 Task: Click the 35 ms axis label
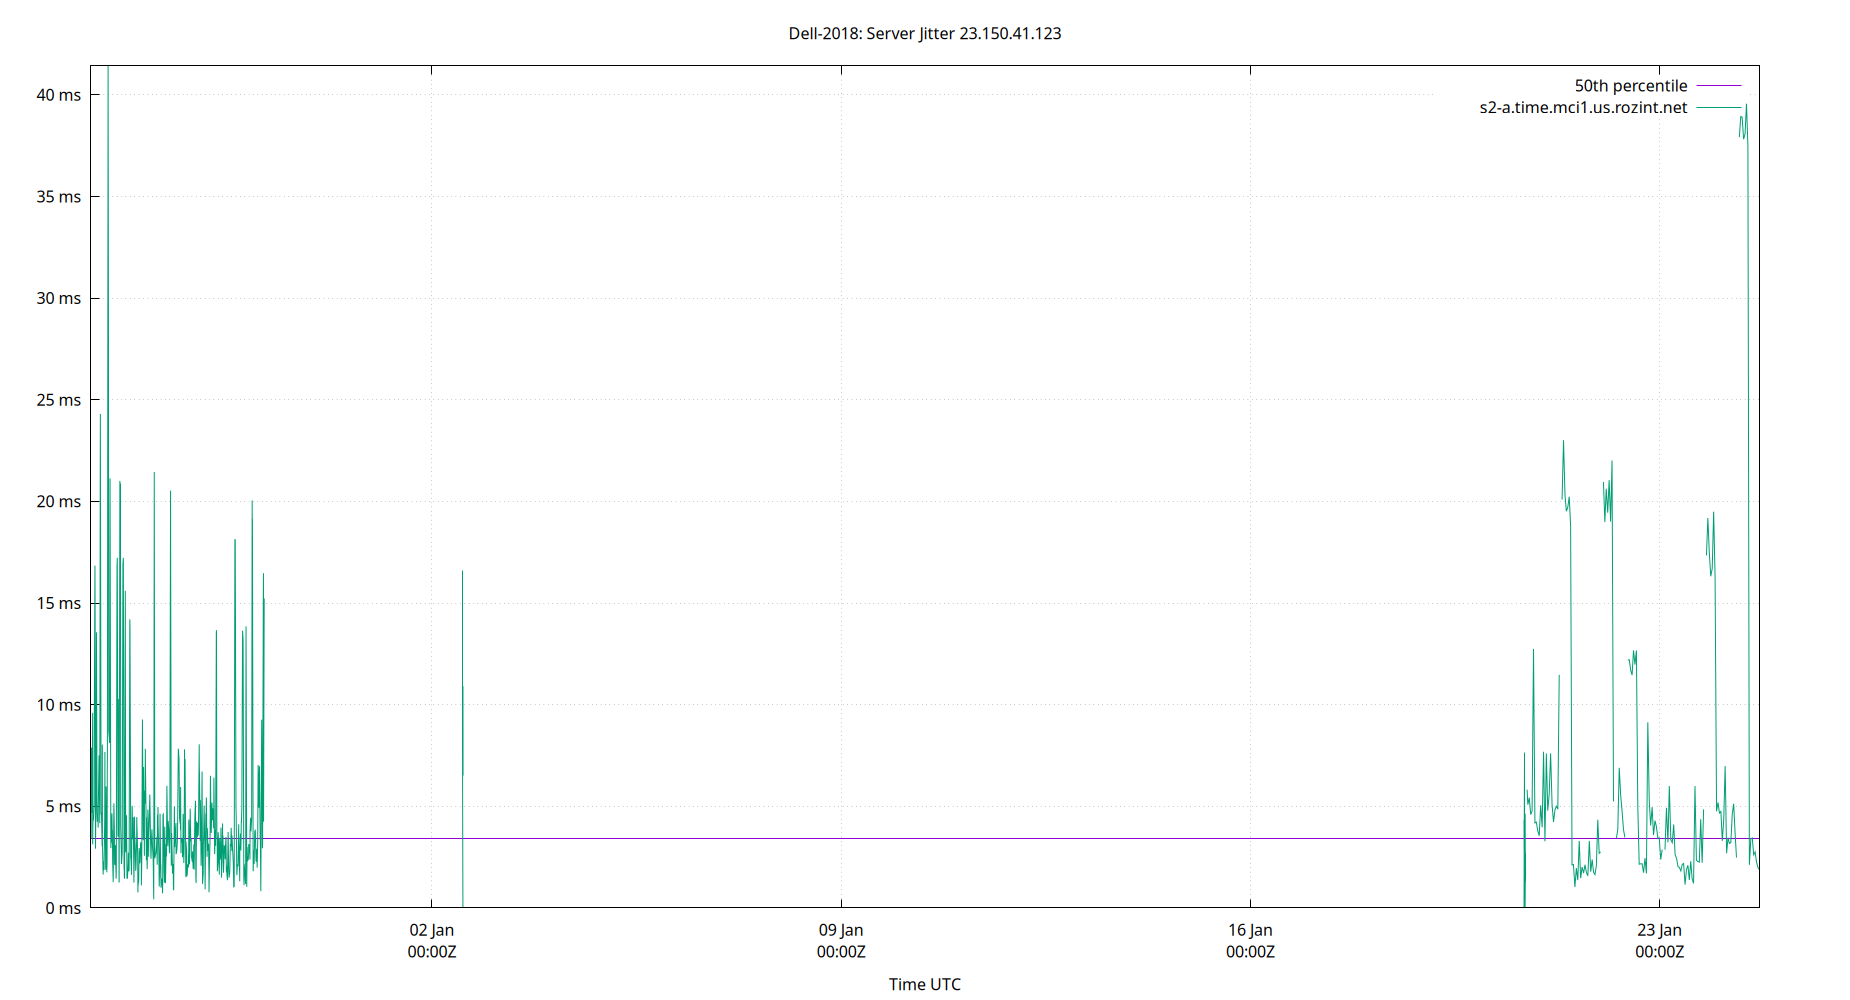[59, 197]
